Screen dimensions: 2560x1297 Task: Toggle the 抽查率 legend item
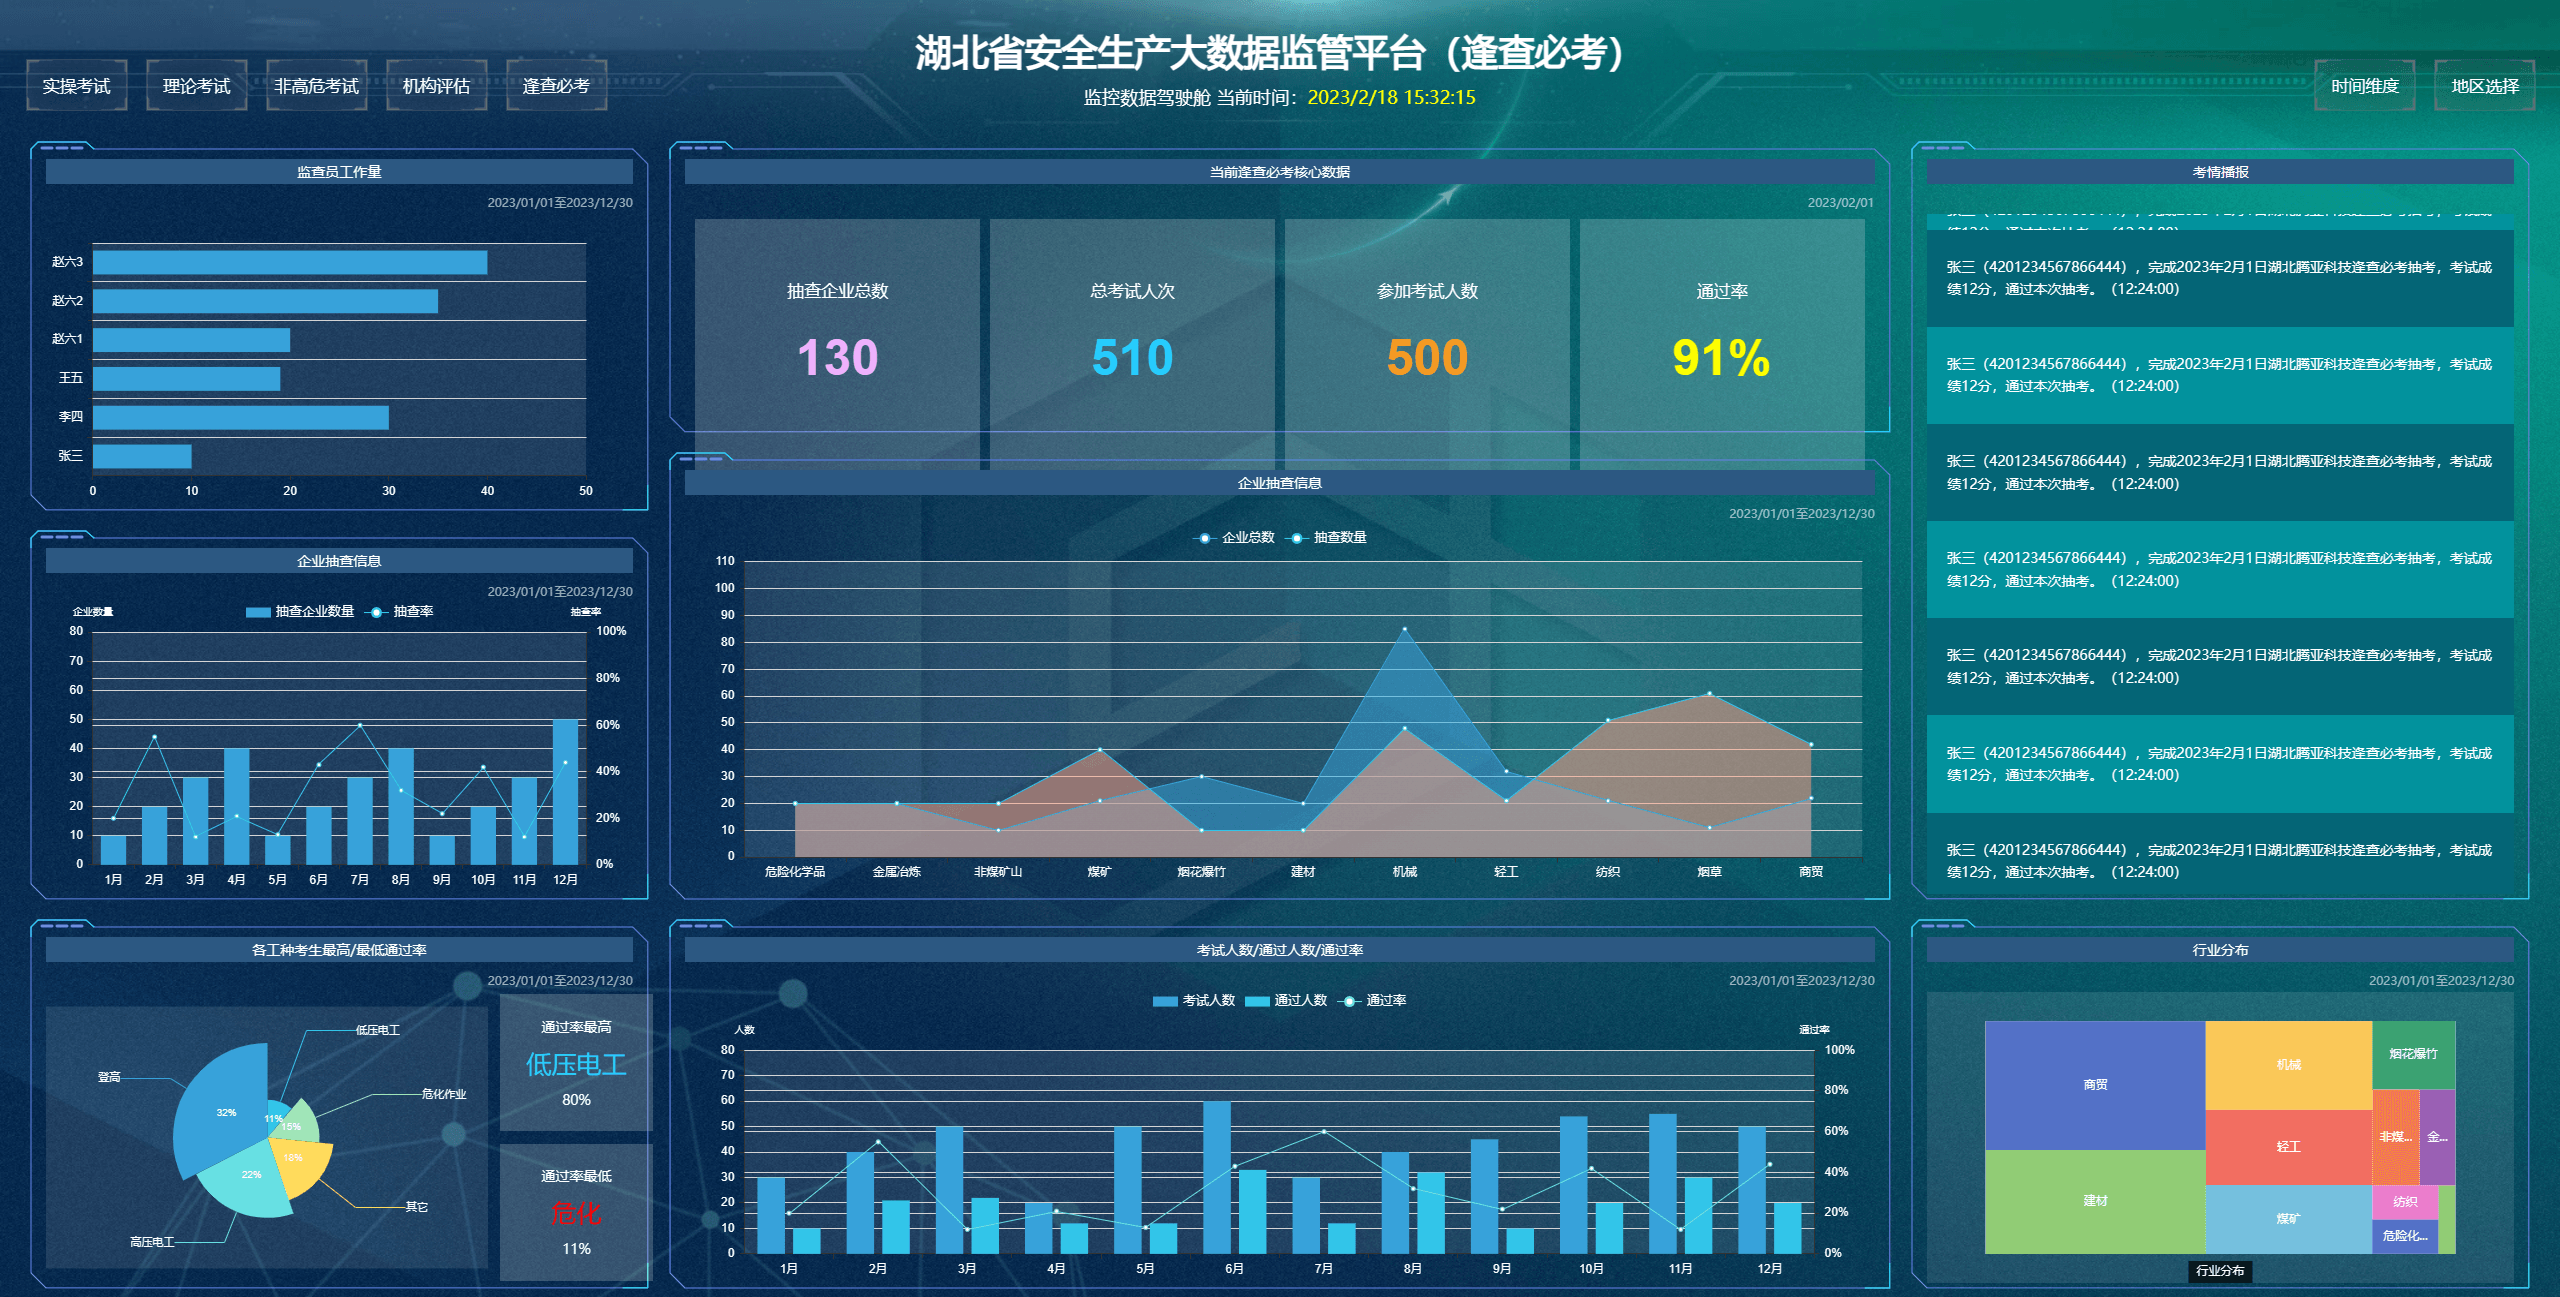click(399, 611)
